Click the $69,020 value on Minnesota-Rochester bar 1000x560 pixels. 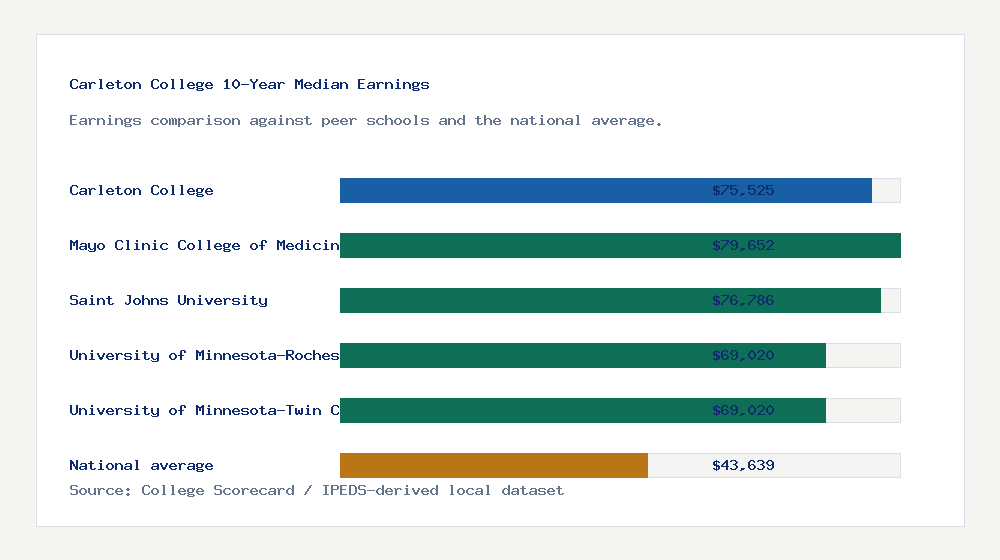click(743, 355)
